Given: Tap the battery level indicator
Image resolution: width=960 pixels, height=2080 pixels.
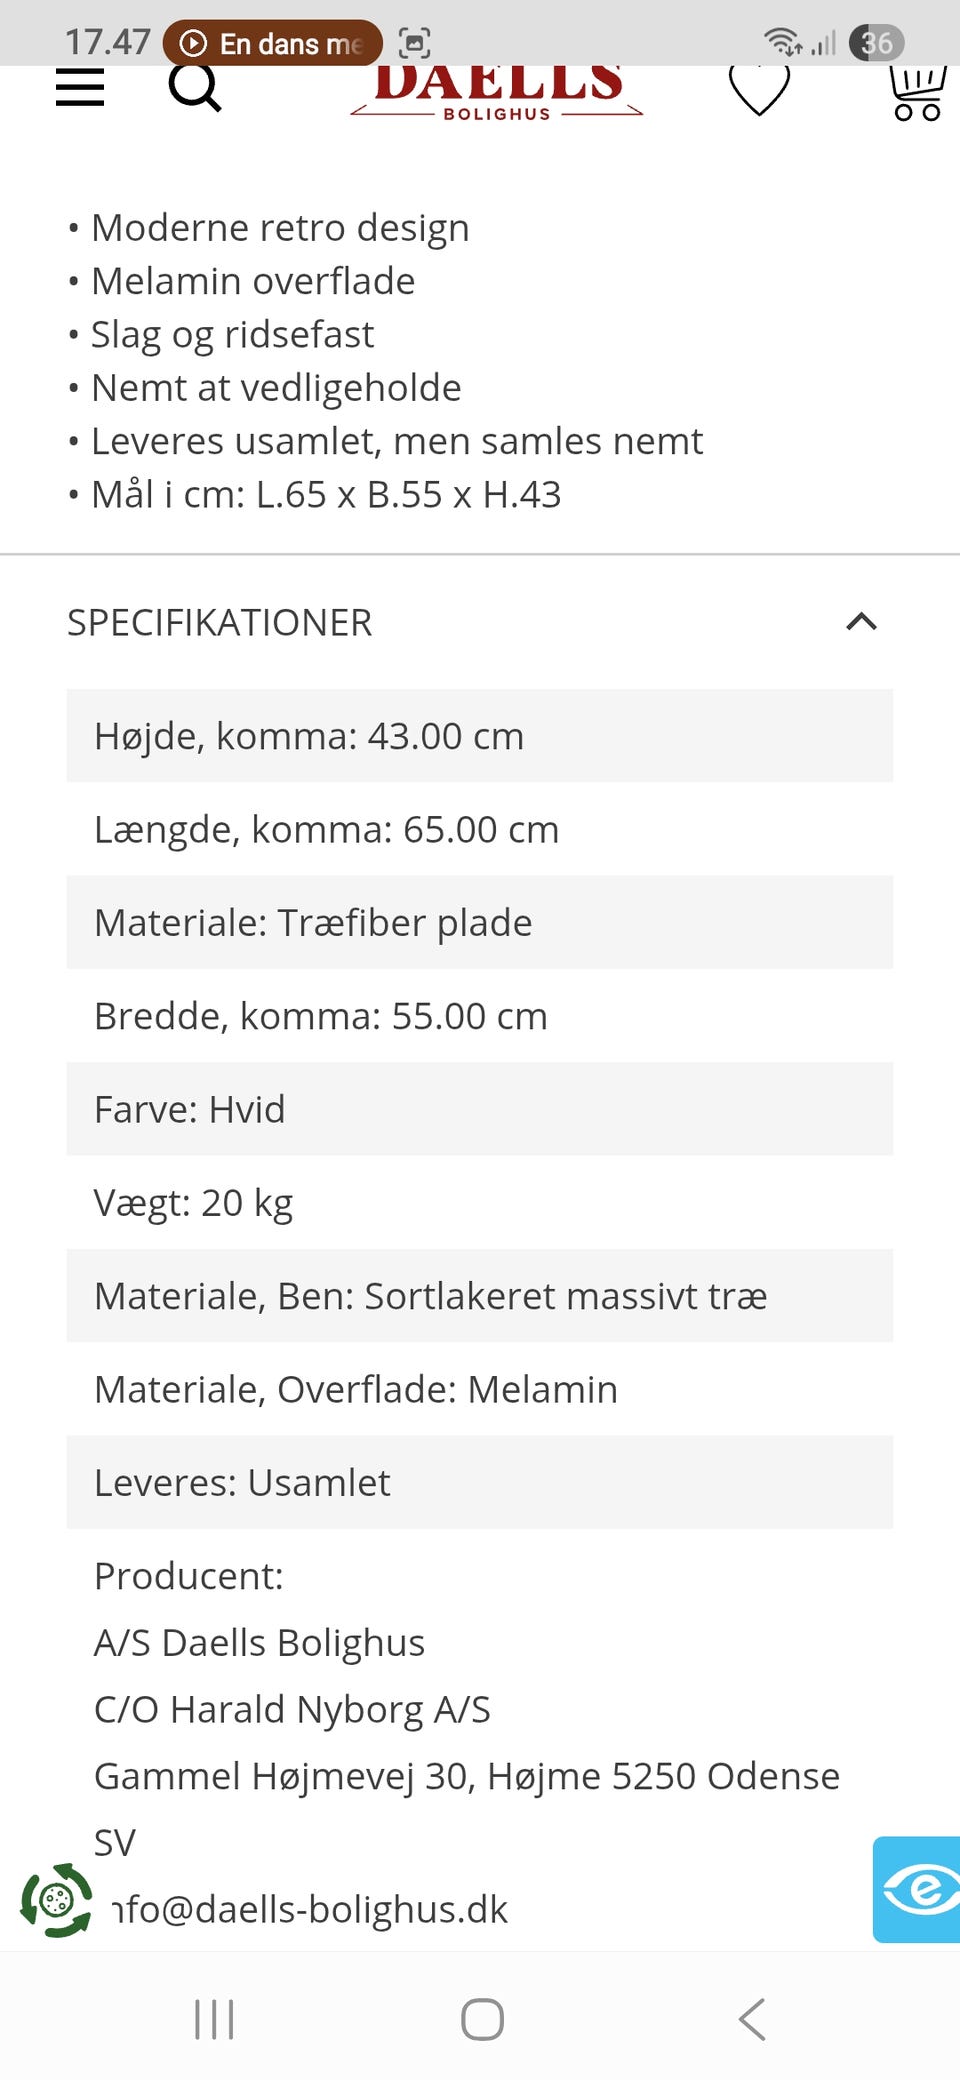Looking at the screenshot, I should 876,43.
